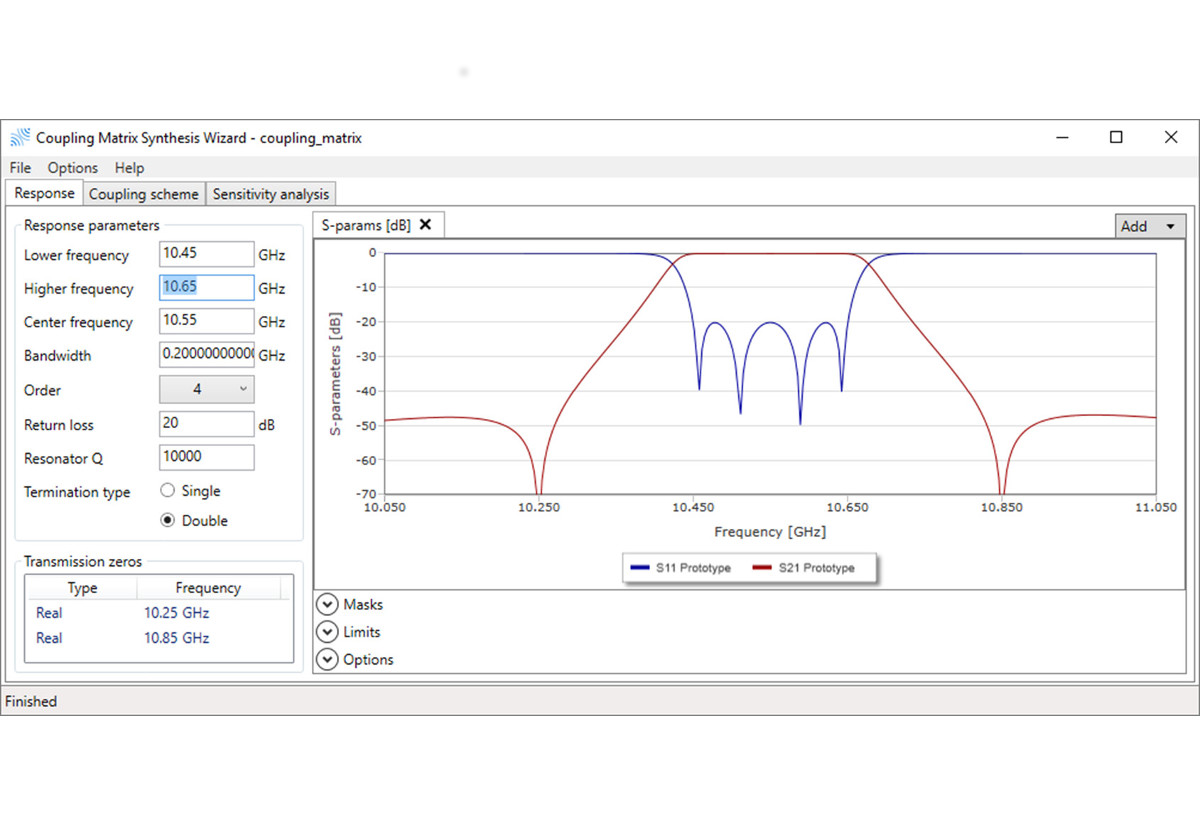Screen dimensions: 1200x840
Task: Expand the Limits section
Action: (x=327, y=632)
